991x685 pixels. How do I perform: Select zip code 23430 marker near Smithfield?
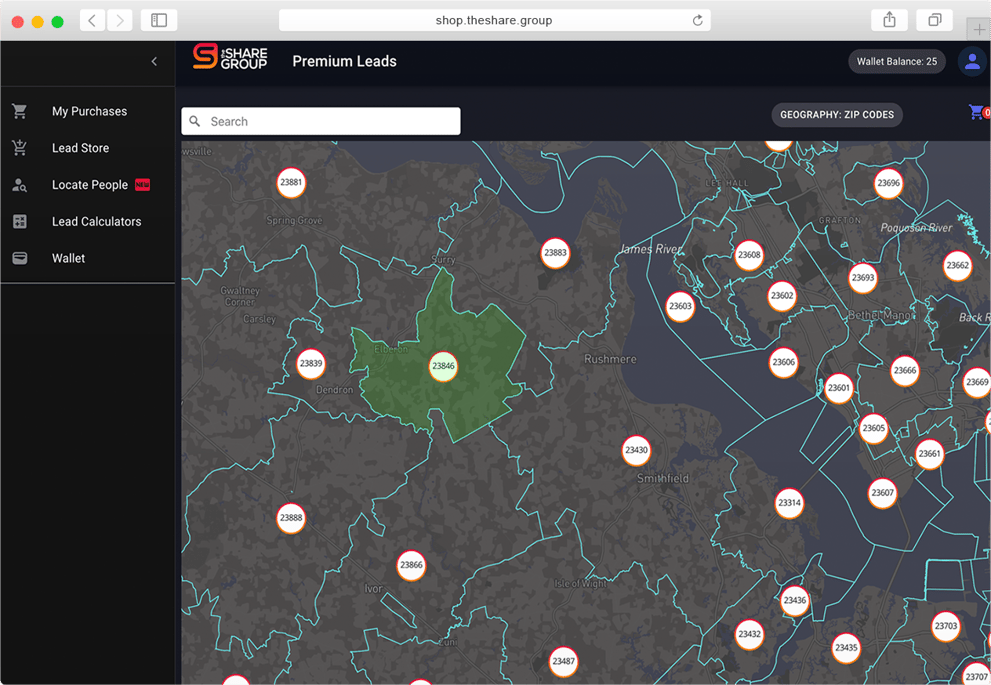tap(636, 450)
